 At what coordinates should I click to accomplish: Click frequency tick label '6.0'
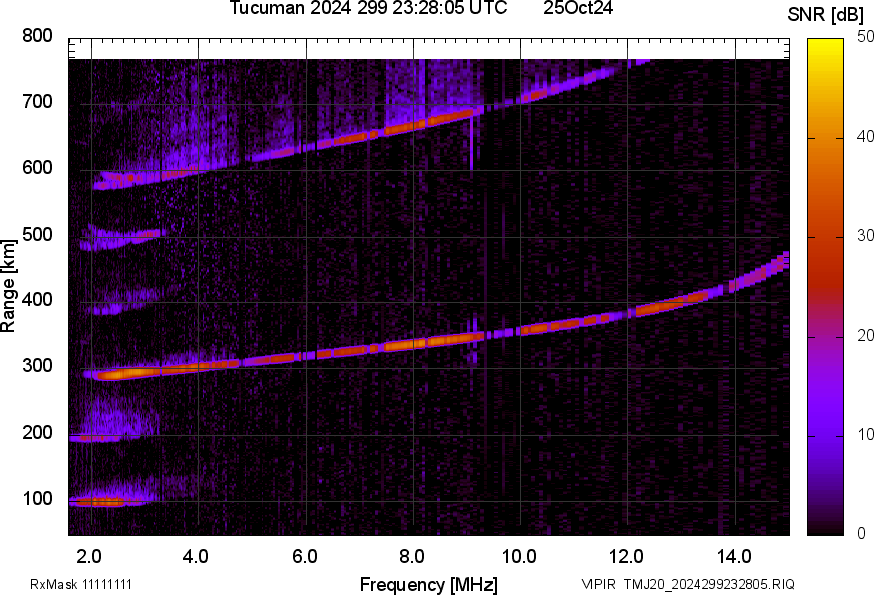click(304, 557)
